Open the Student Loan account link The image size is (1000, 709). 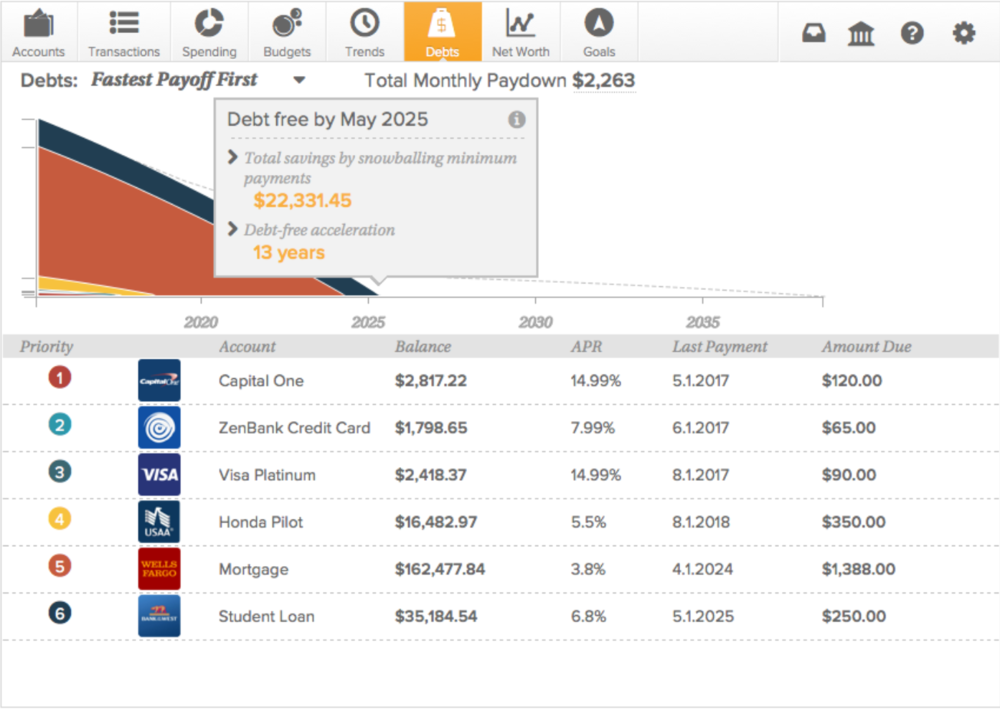(x=266, y=616)
